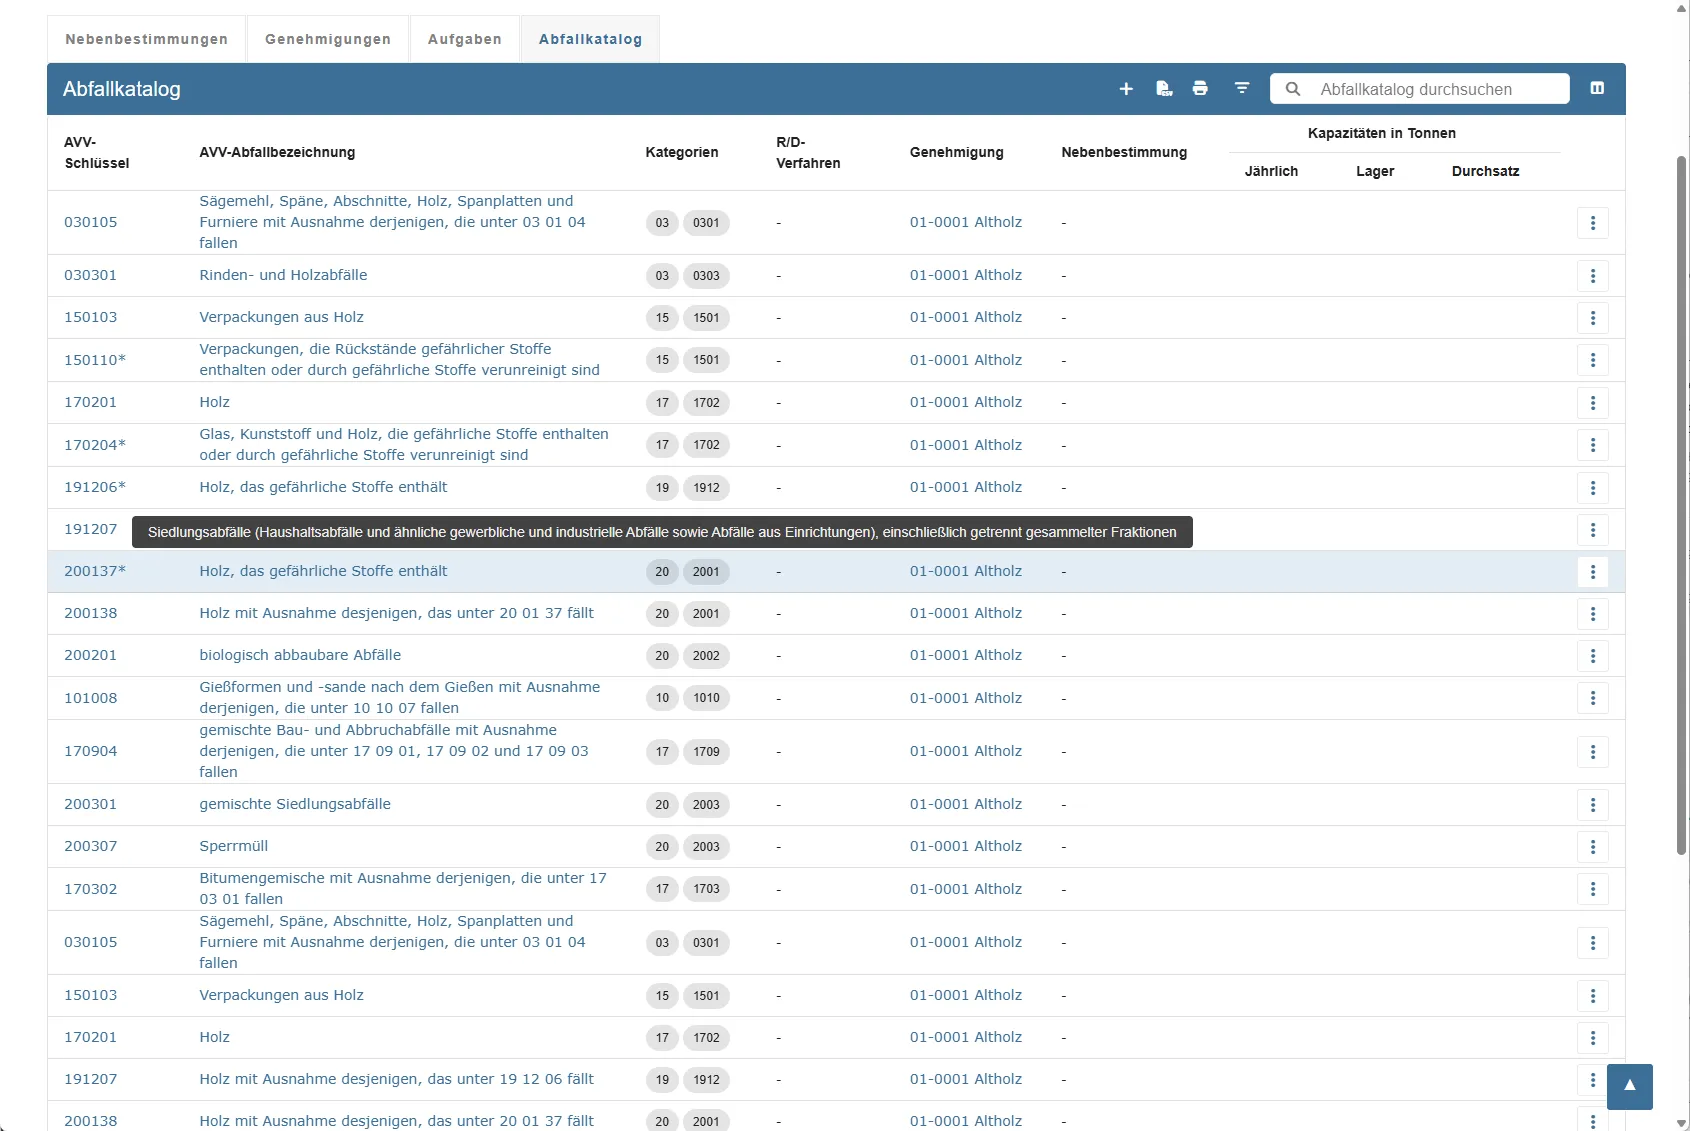1690x1131 pixels.
Task: Select the 1709 category chip
Action: click(706, 752)
